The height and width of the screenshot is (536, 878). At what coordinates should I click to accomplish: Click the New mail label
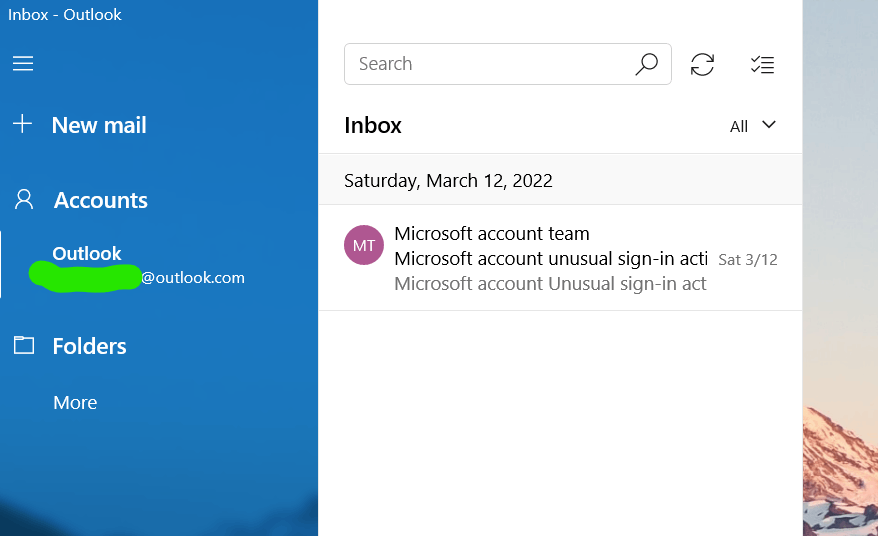99,125
